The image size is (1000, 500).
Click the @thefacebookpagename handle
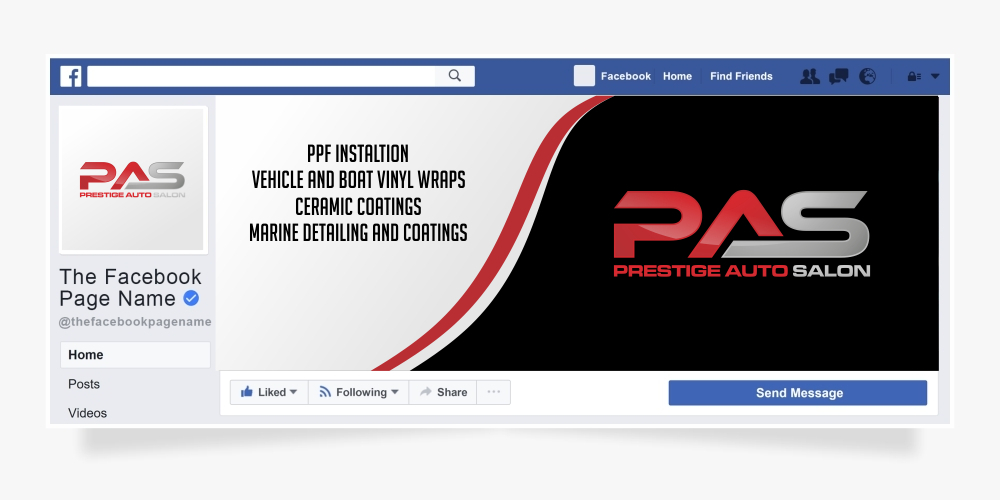pos(135,322)
